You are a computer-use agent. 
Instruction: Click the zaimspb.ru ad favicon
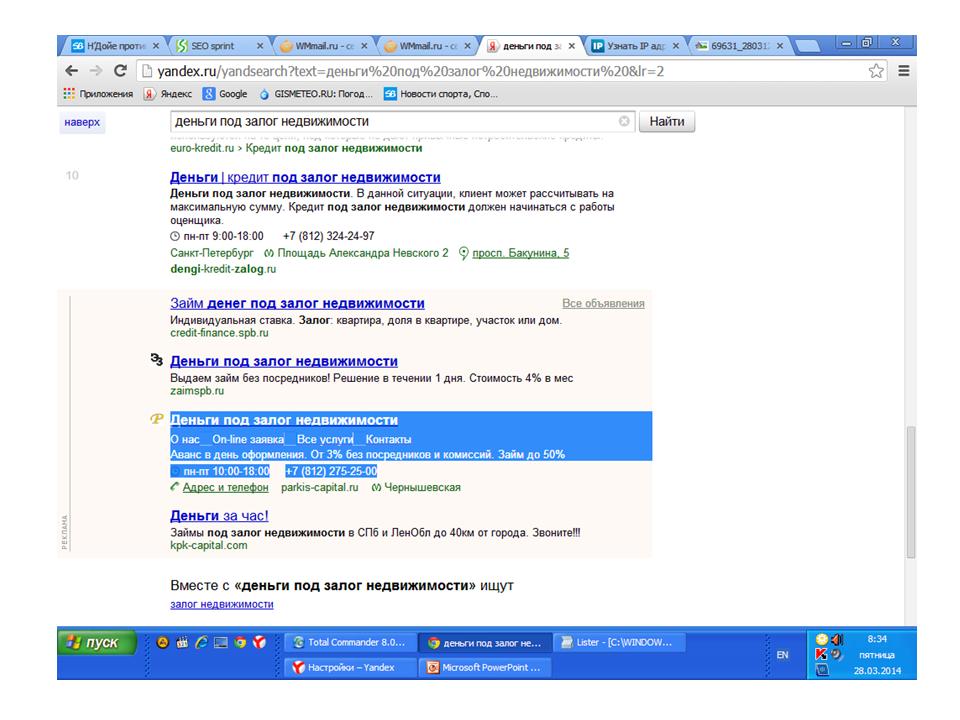(x=157, y=359)
